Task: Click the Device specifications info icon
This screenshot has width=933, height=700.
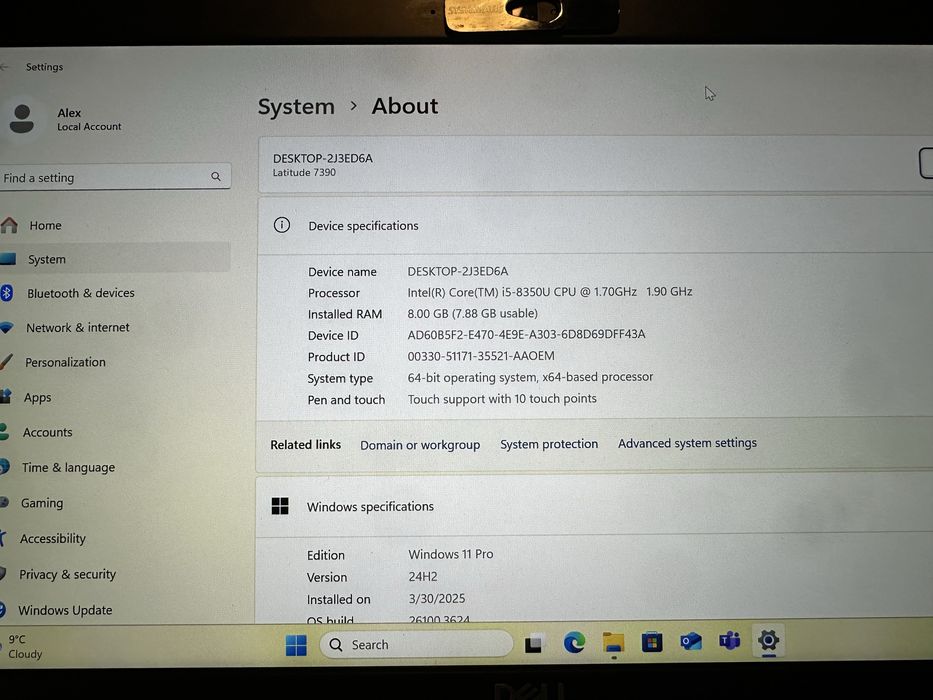Action: tap(281, 225)
